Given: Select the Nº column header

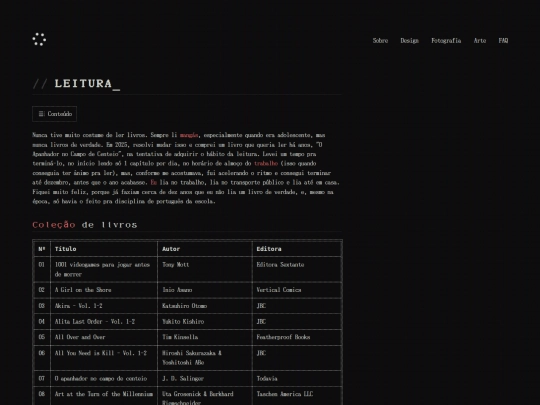Looking at the screenshot, I should [x=42, y=249].
